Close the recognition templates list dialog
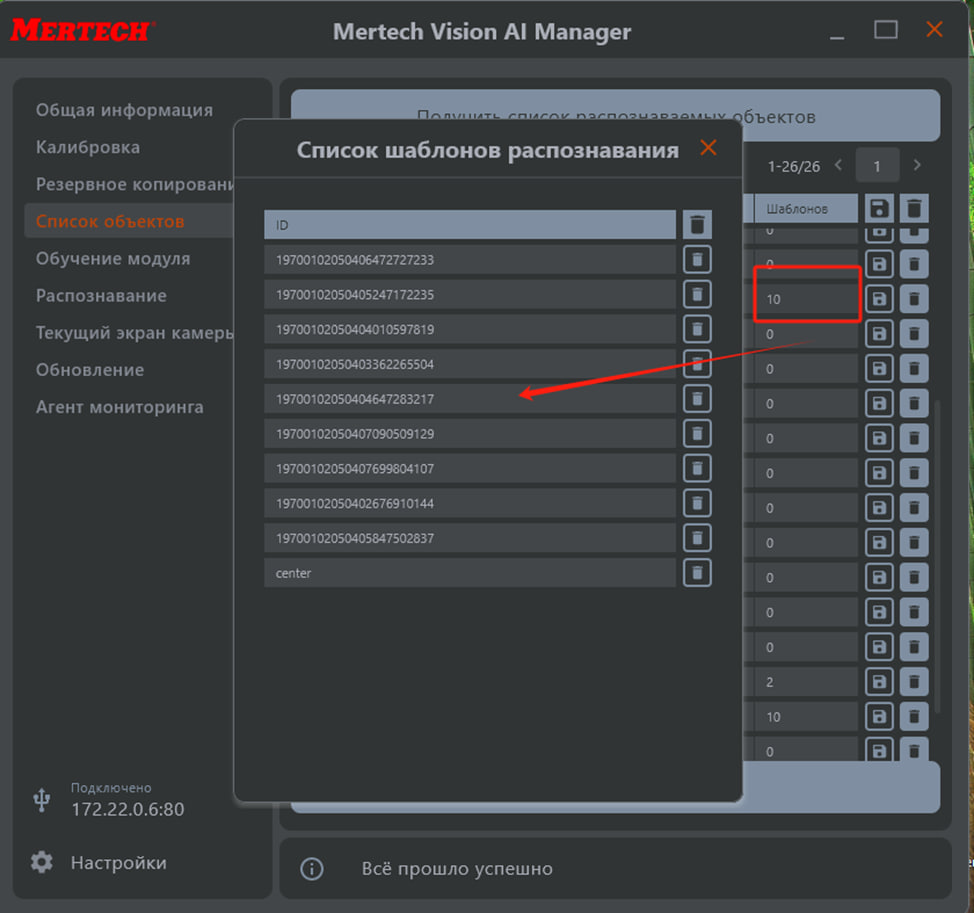Screen dimensions: 974x913 click(x=708, y=149)
